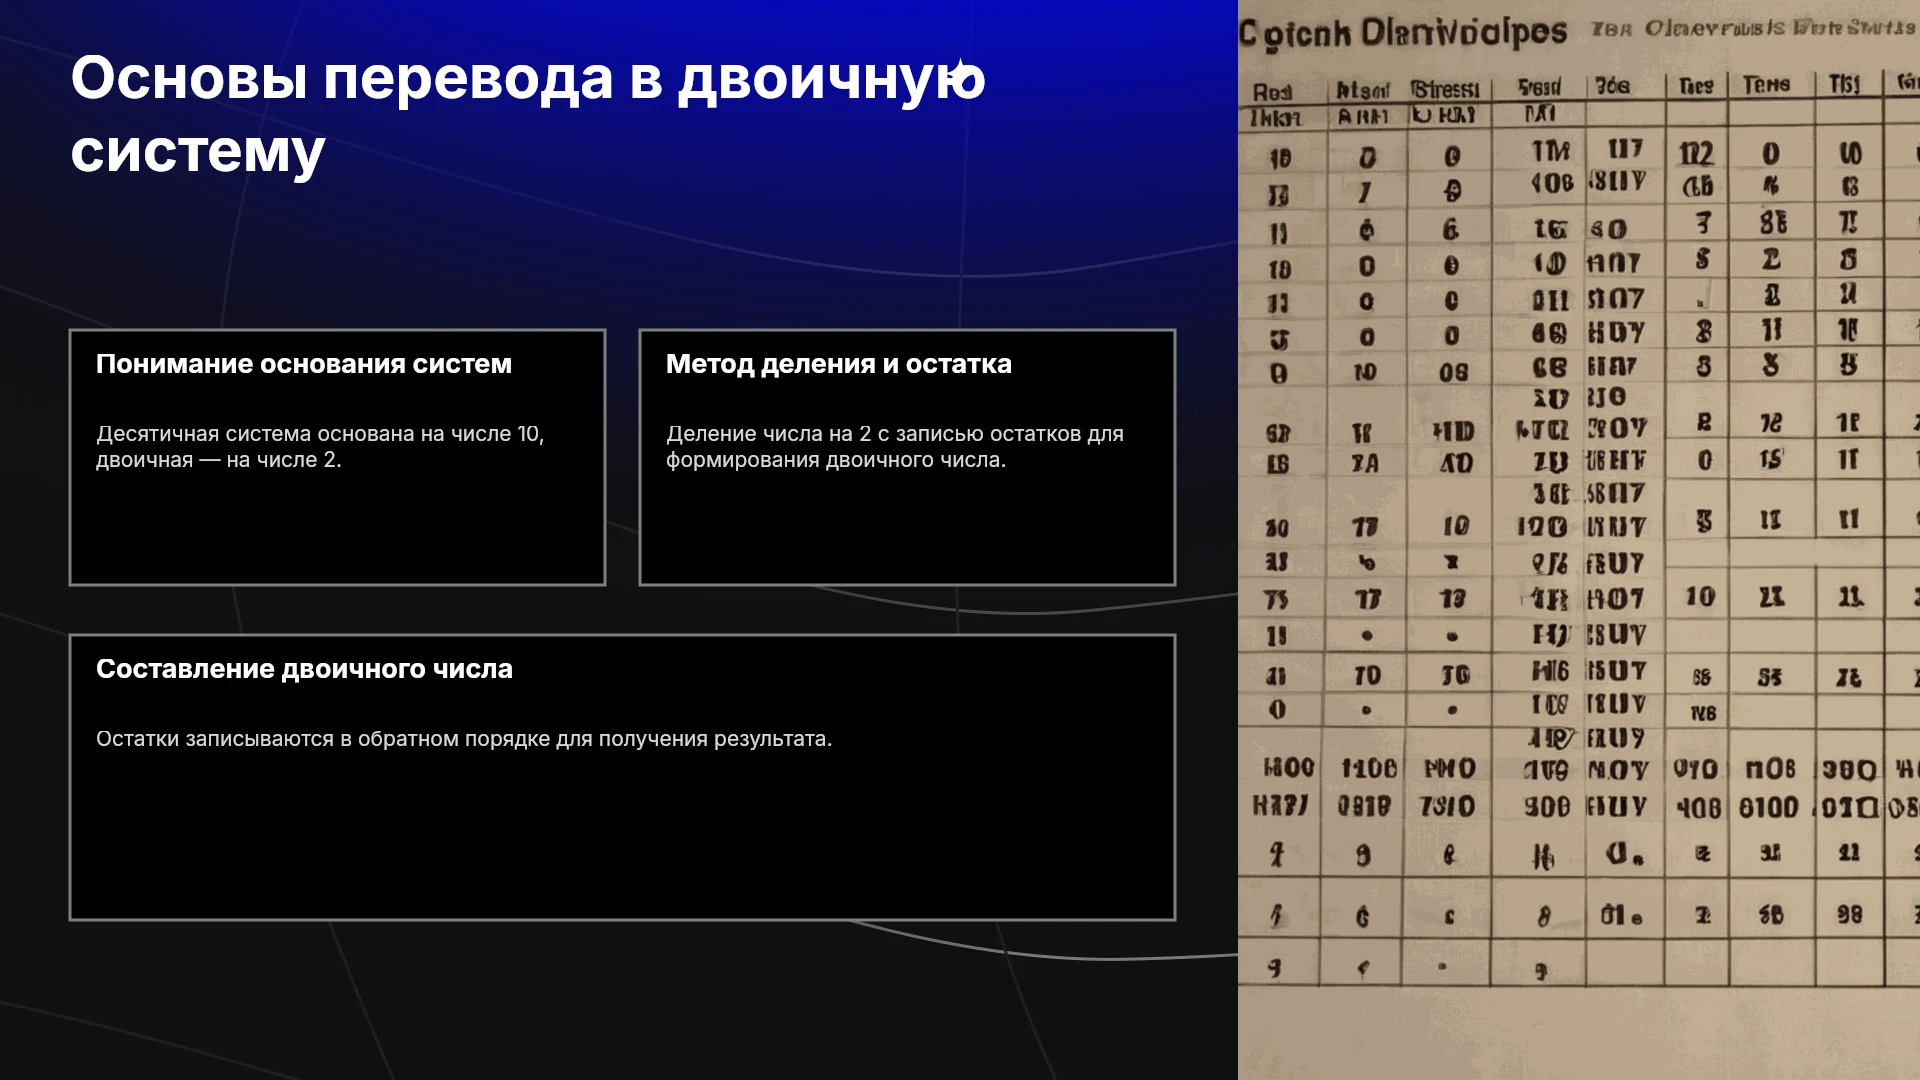Click the text 'двоичная — на числе 2'
1920x1080 pixels.
(x=219, y=460)
